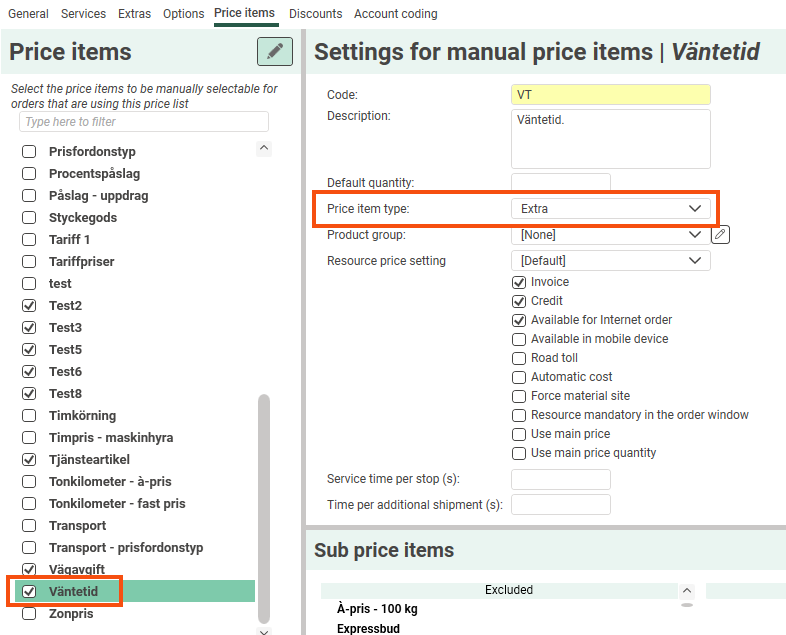Click the Default quantity input field
Screen dimensions: 786x635
(560, 183)
